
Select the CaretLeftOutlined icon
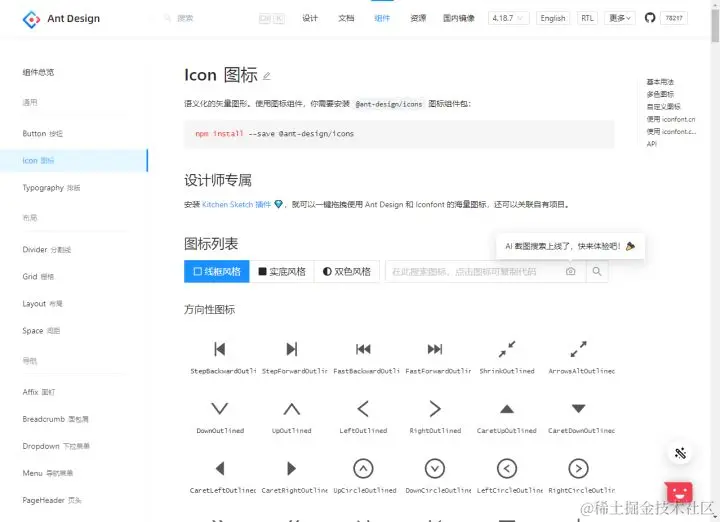220,469
